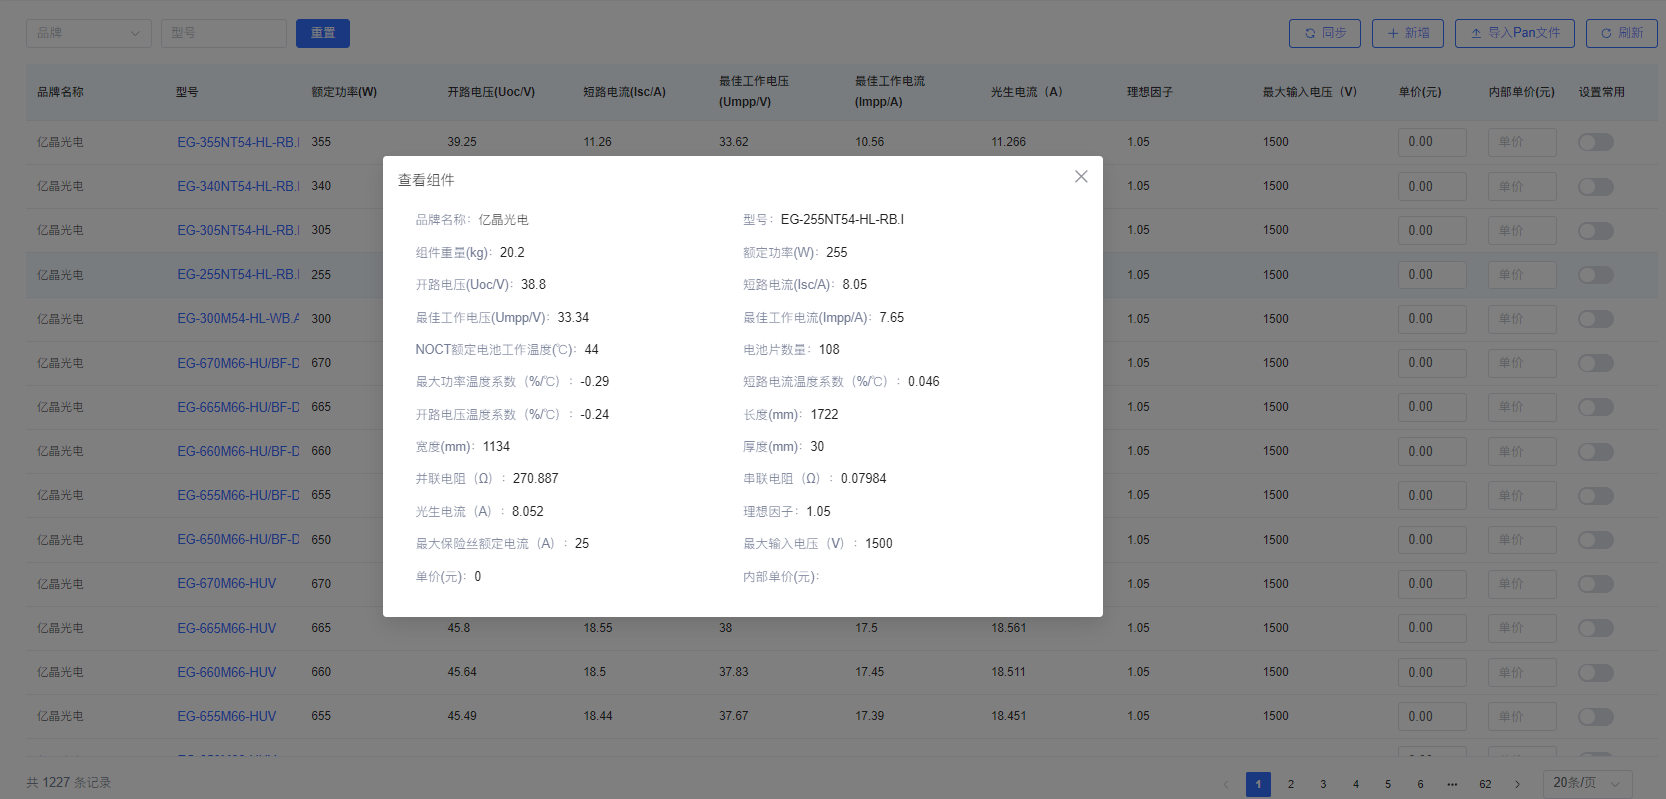
Task: Click the 同步 sync button
Action: coord(1326,33)
